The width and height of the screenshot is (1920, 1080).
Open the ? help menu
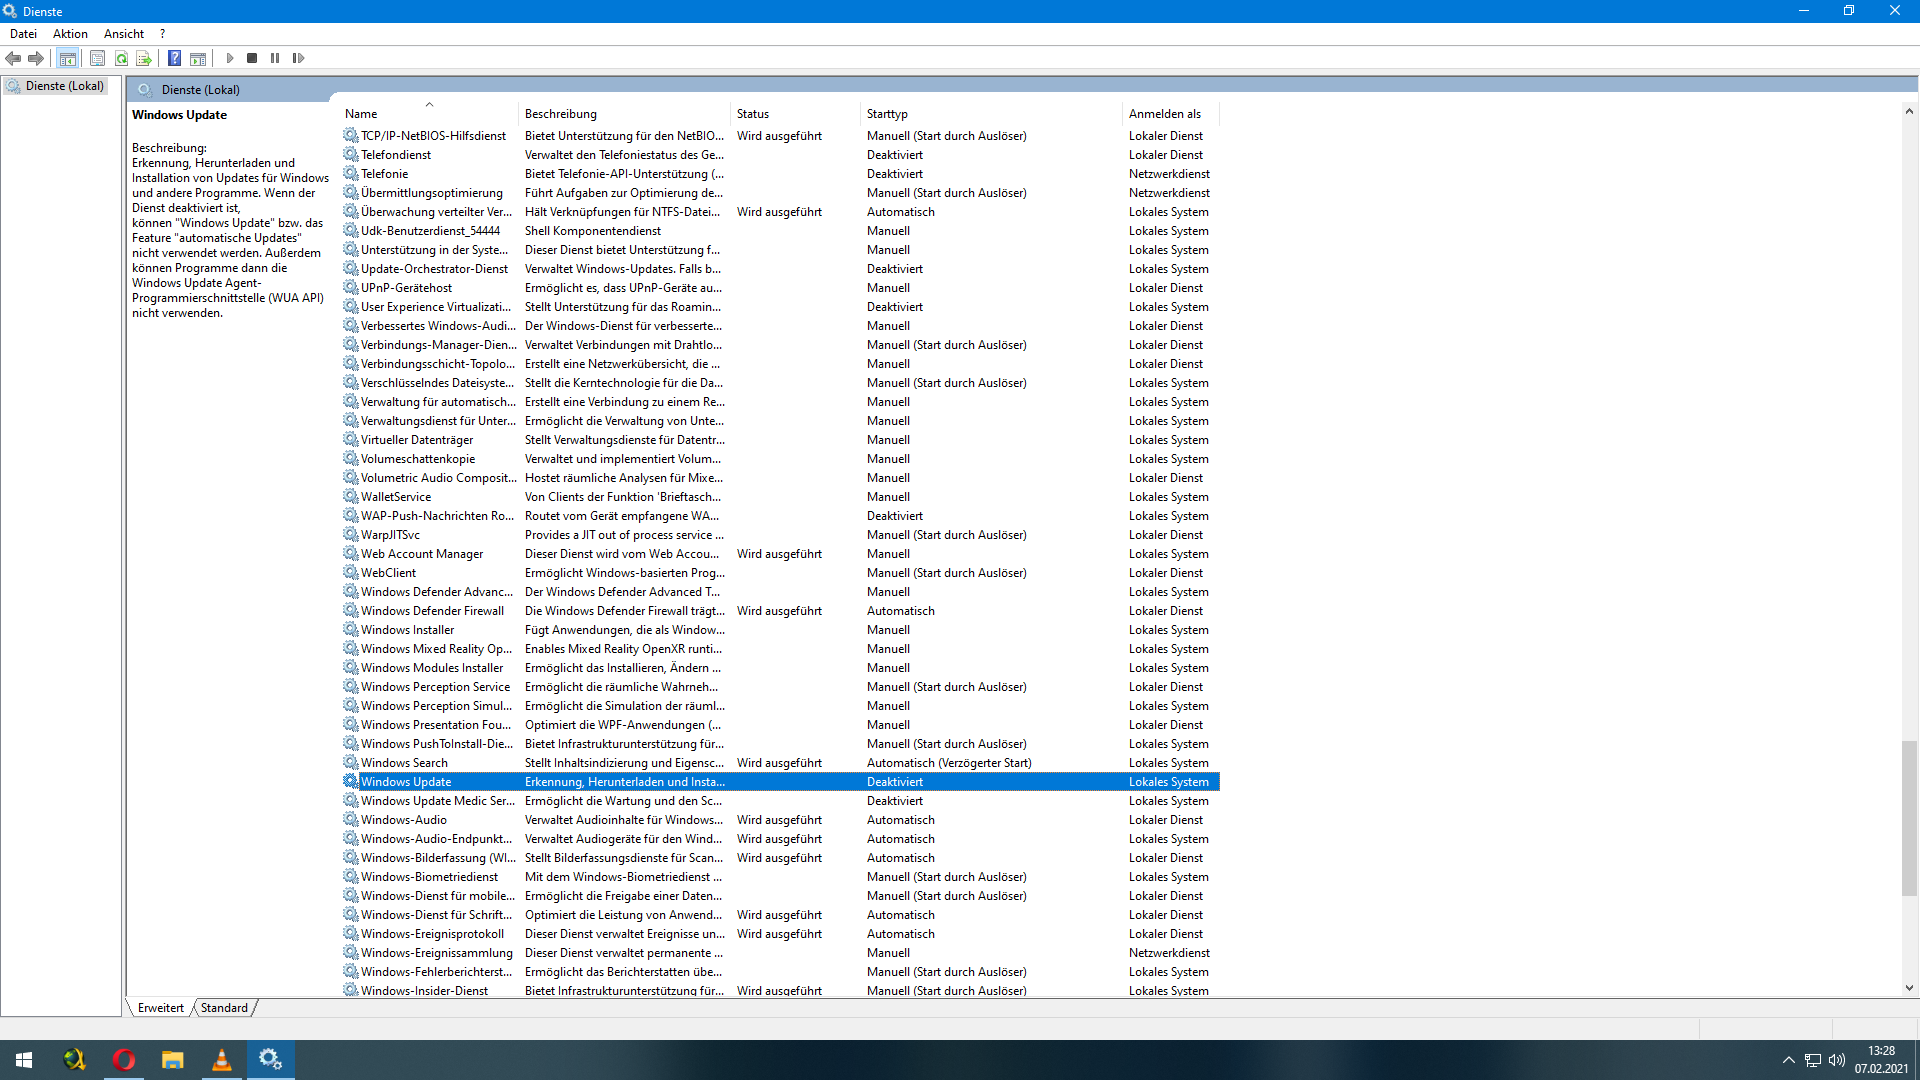163,33
